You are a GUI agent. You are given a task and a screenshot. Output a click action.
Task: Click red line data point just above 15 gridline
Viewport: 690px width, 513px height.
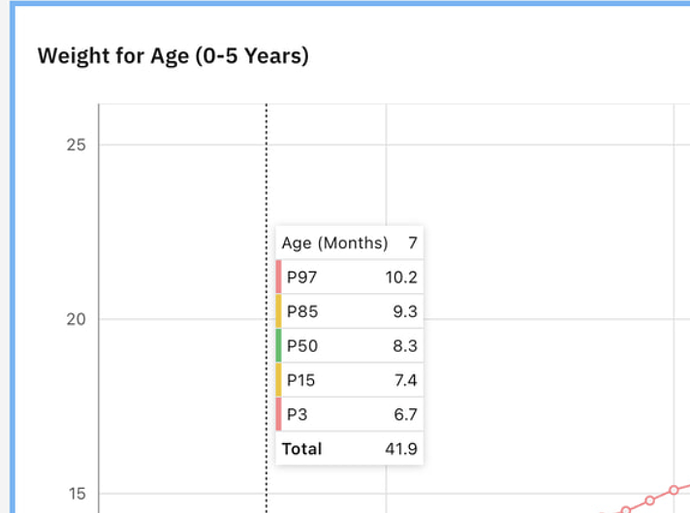tap(674, 490)
